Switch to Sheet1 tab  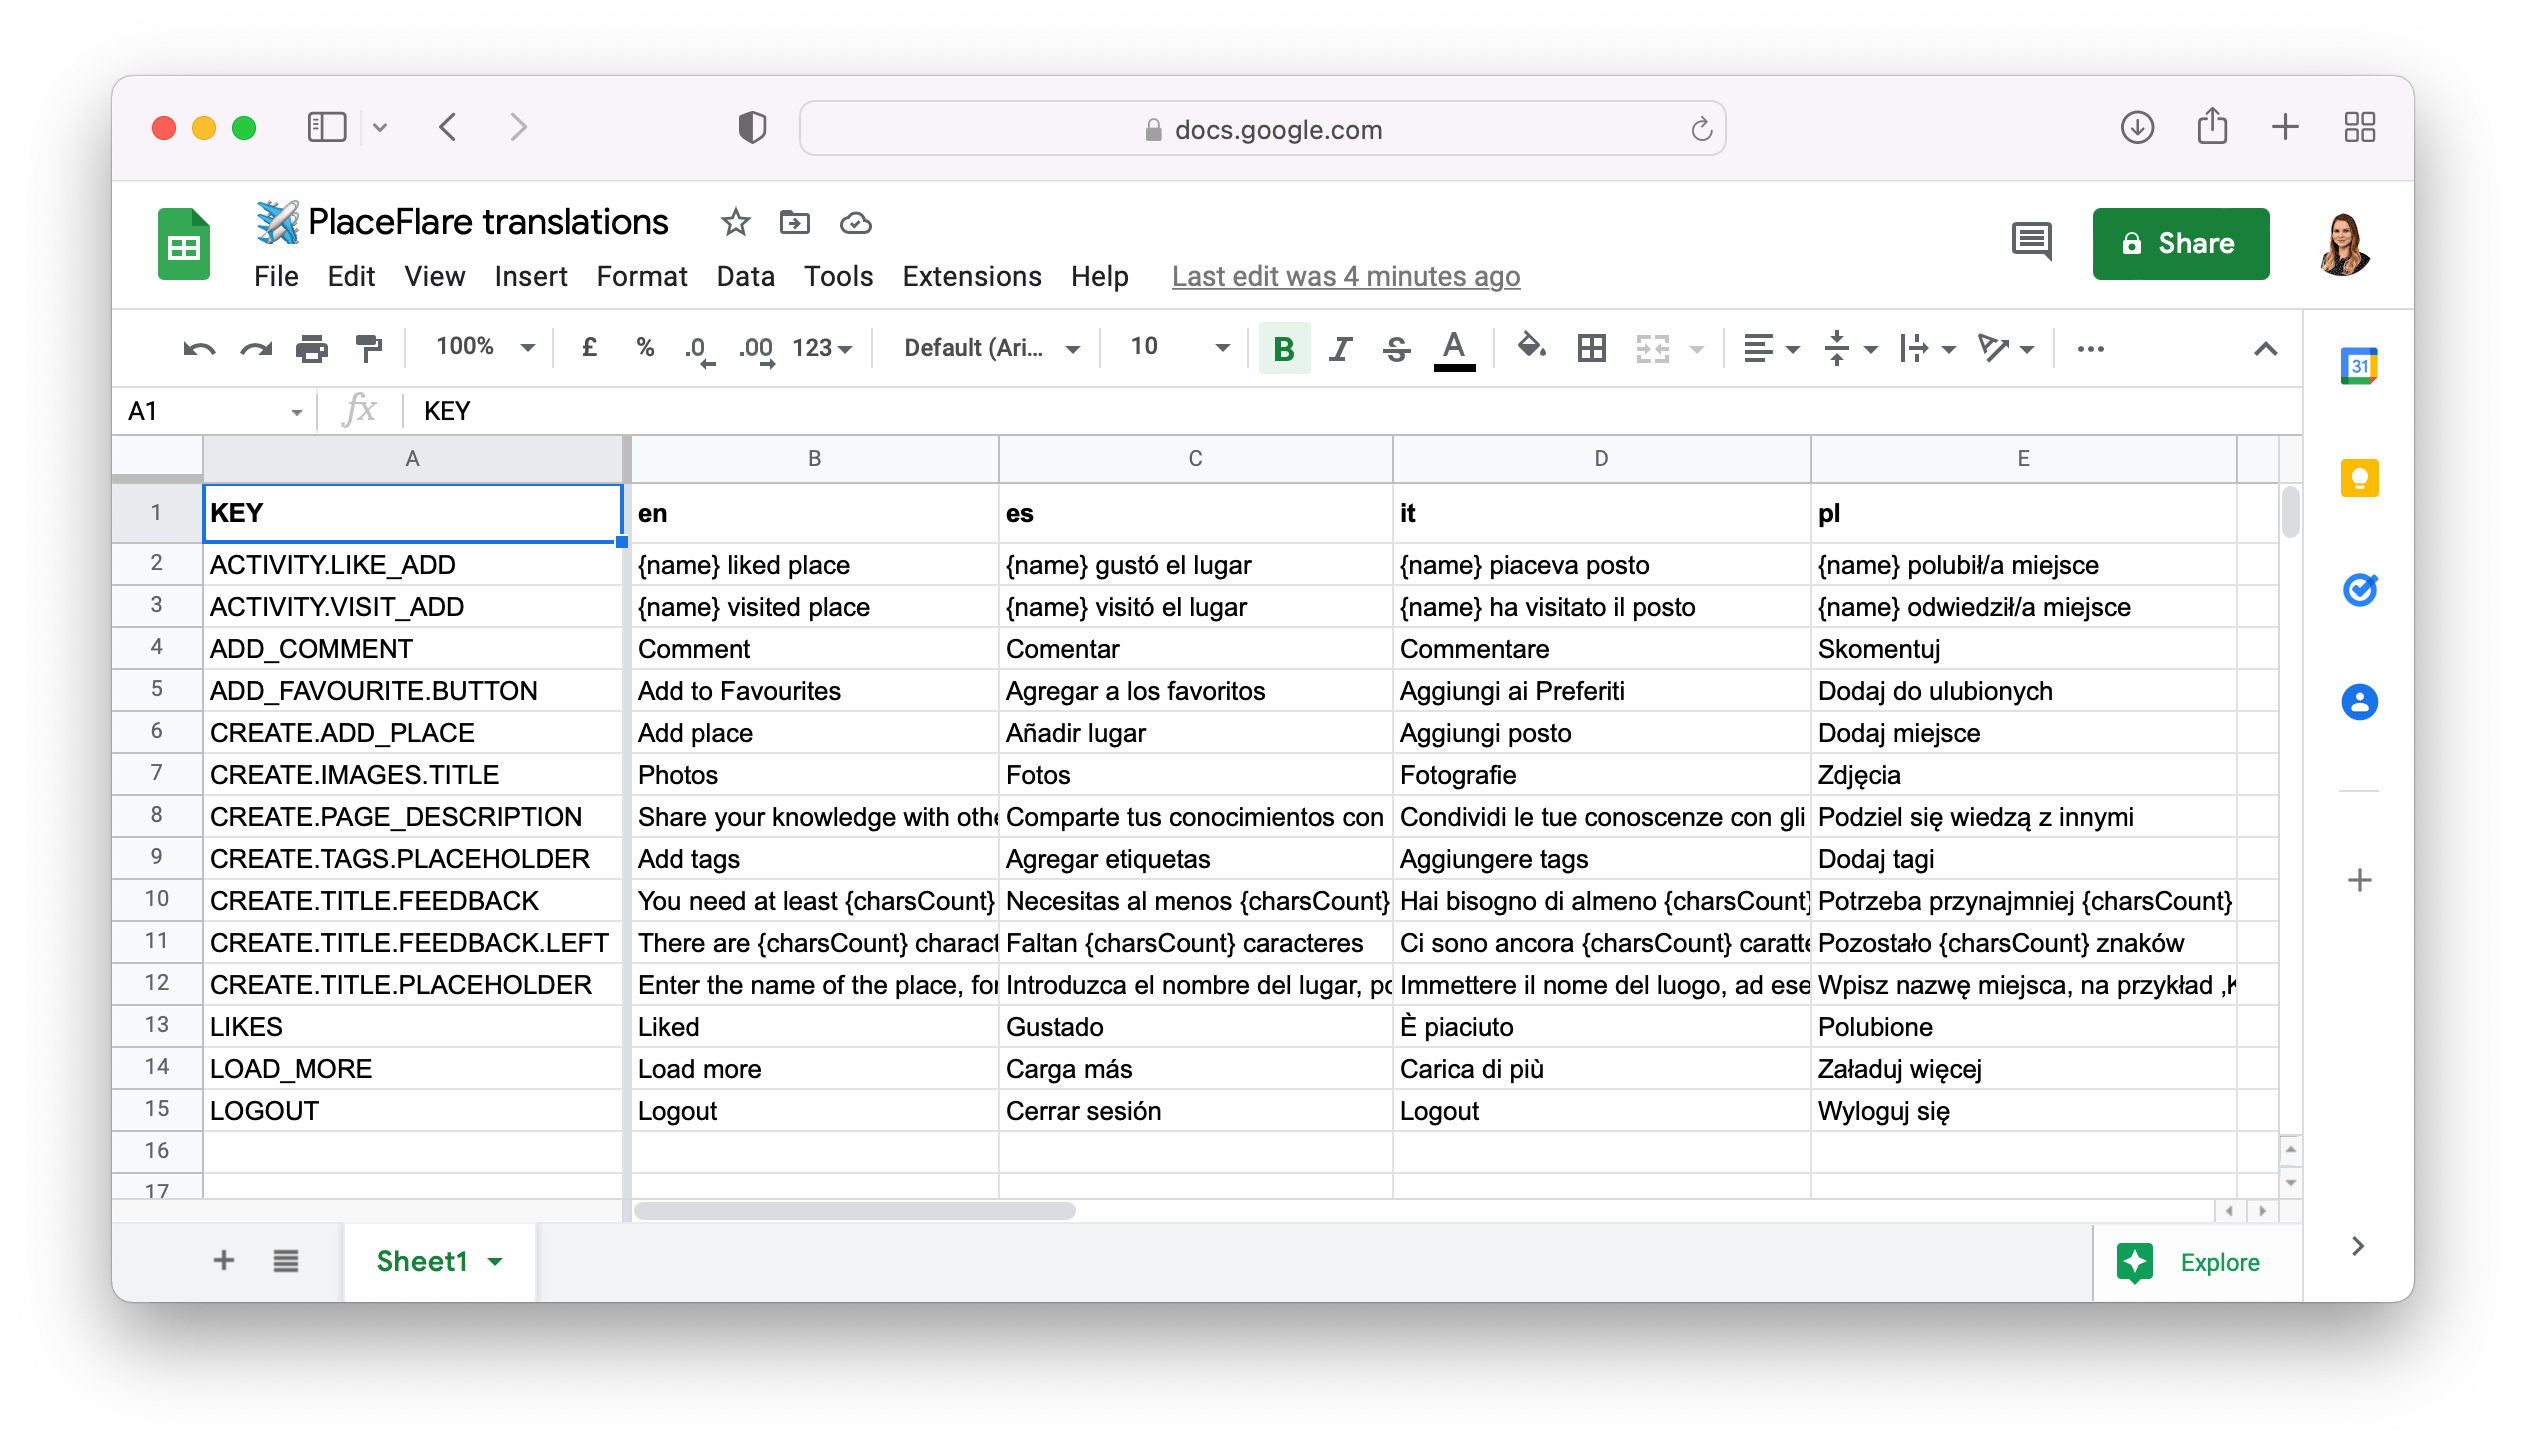[x=423, y=1261]
